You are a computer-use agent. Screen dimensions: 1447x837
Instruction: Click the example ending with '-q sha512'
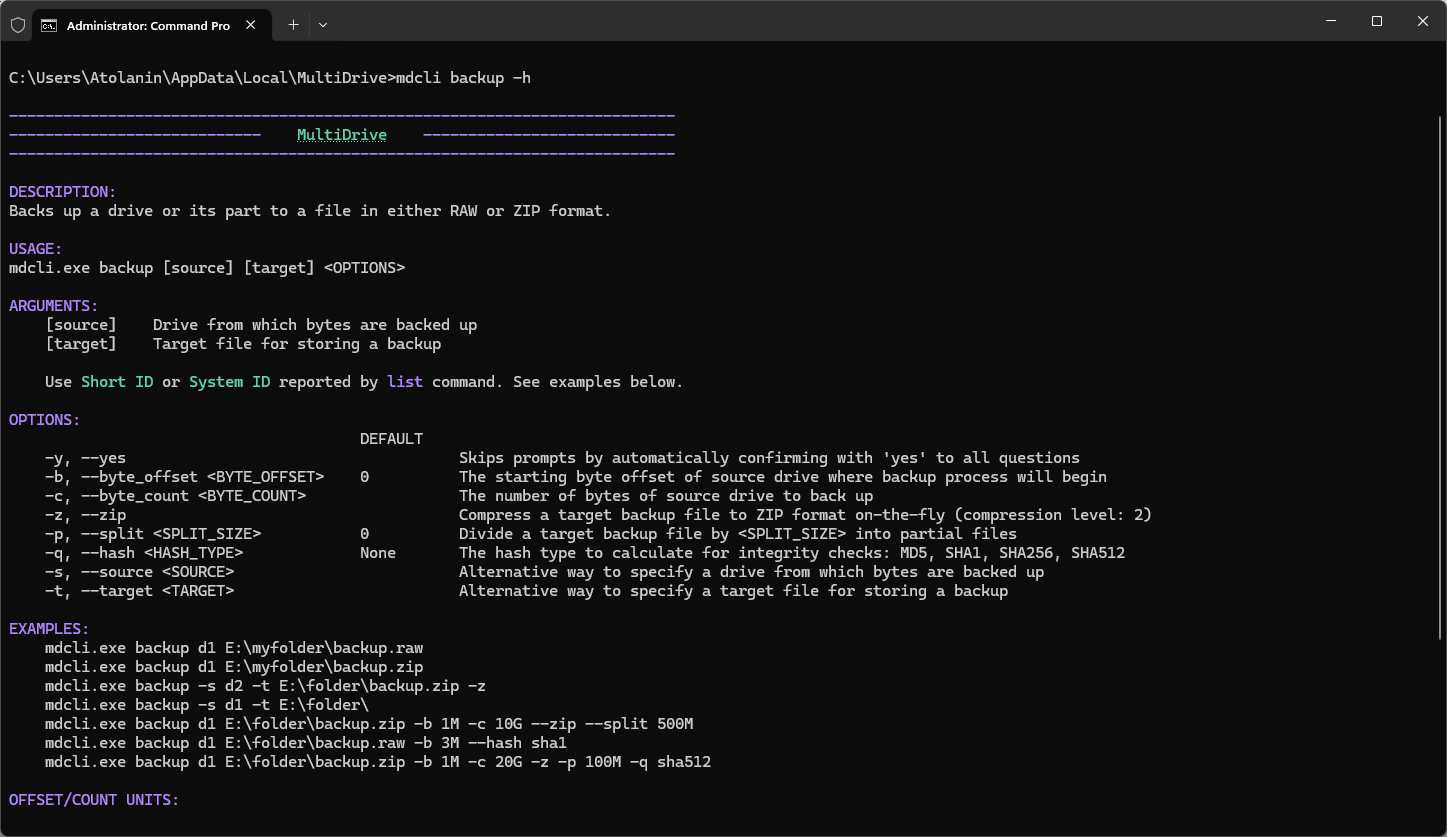[378, 762]
